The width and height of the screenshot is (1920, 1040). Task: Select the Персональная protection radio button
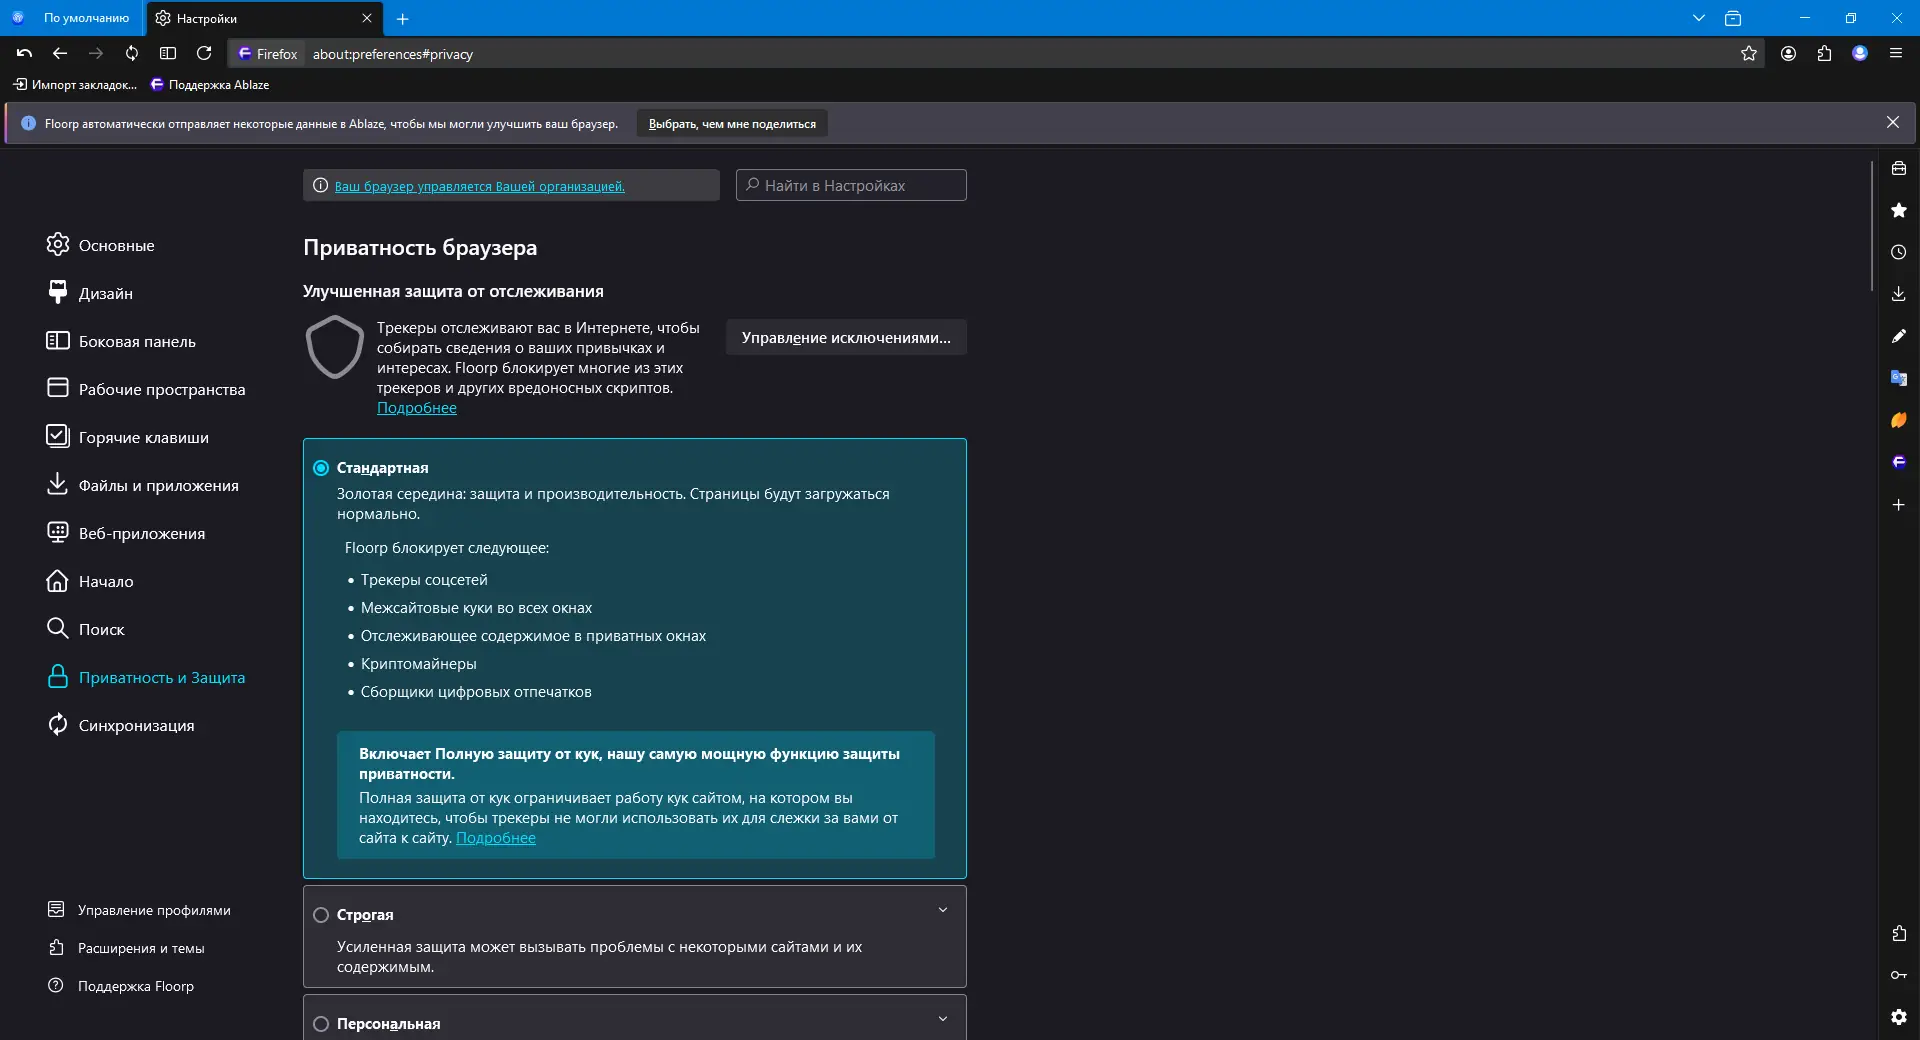(x=321, y=1024)
